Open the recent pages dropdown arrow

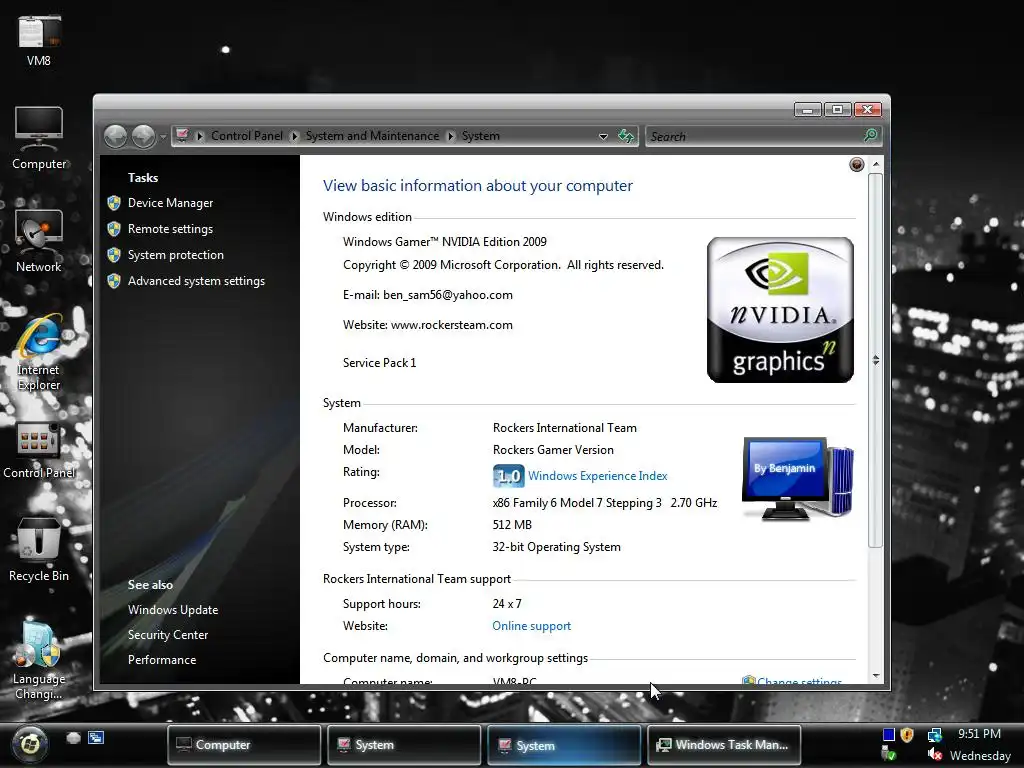[163, 137]
